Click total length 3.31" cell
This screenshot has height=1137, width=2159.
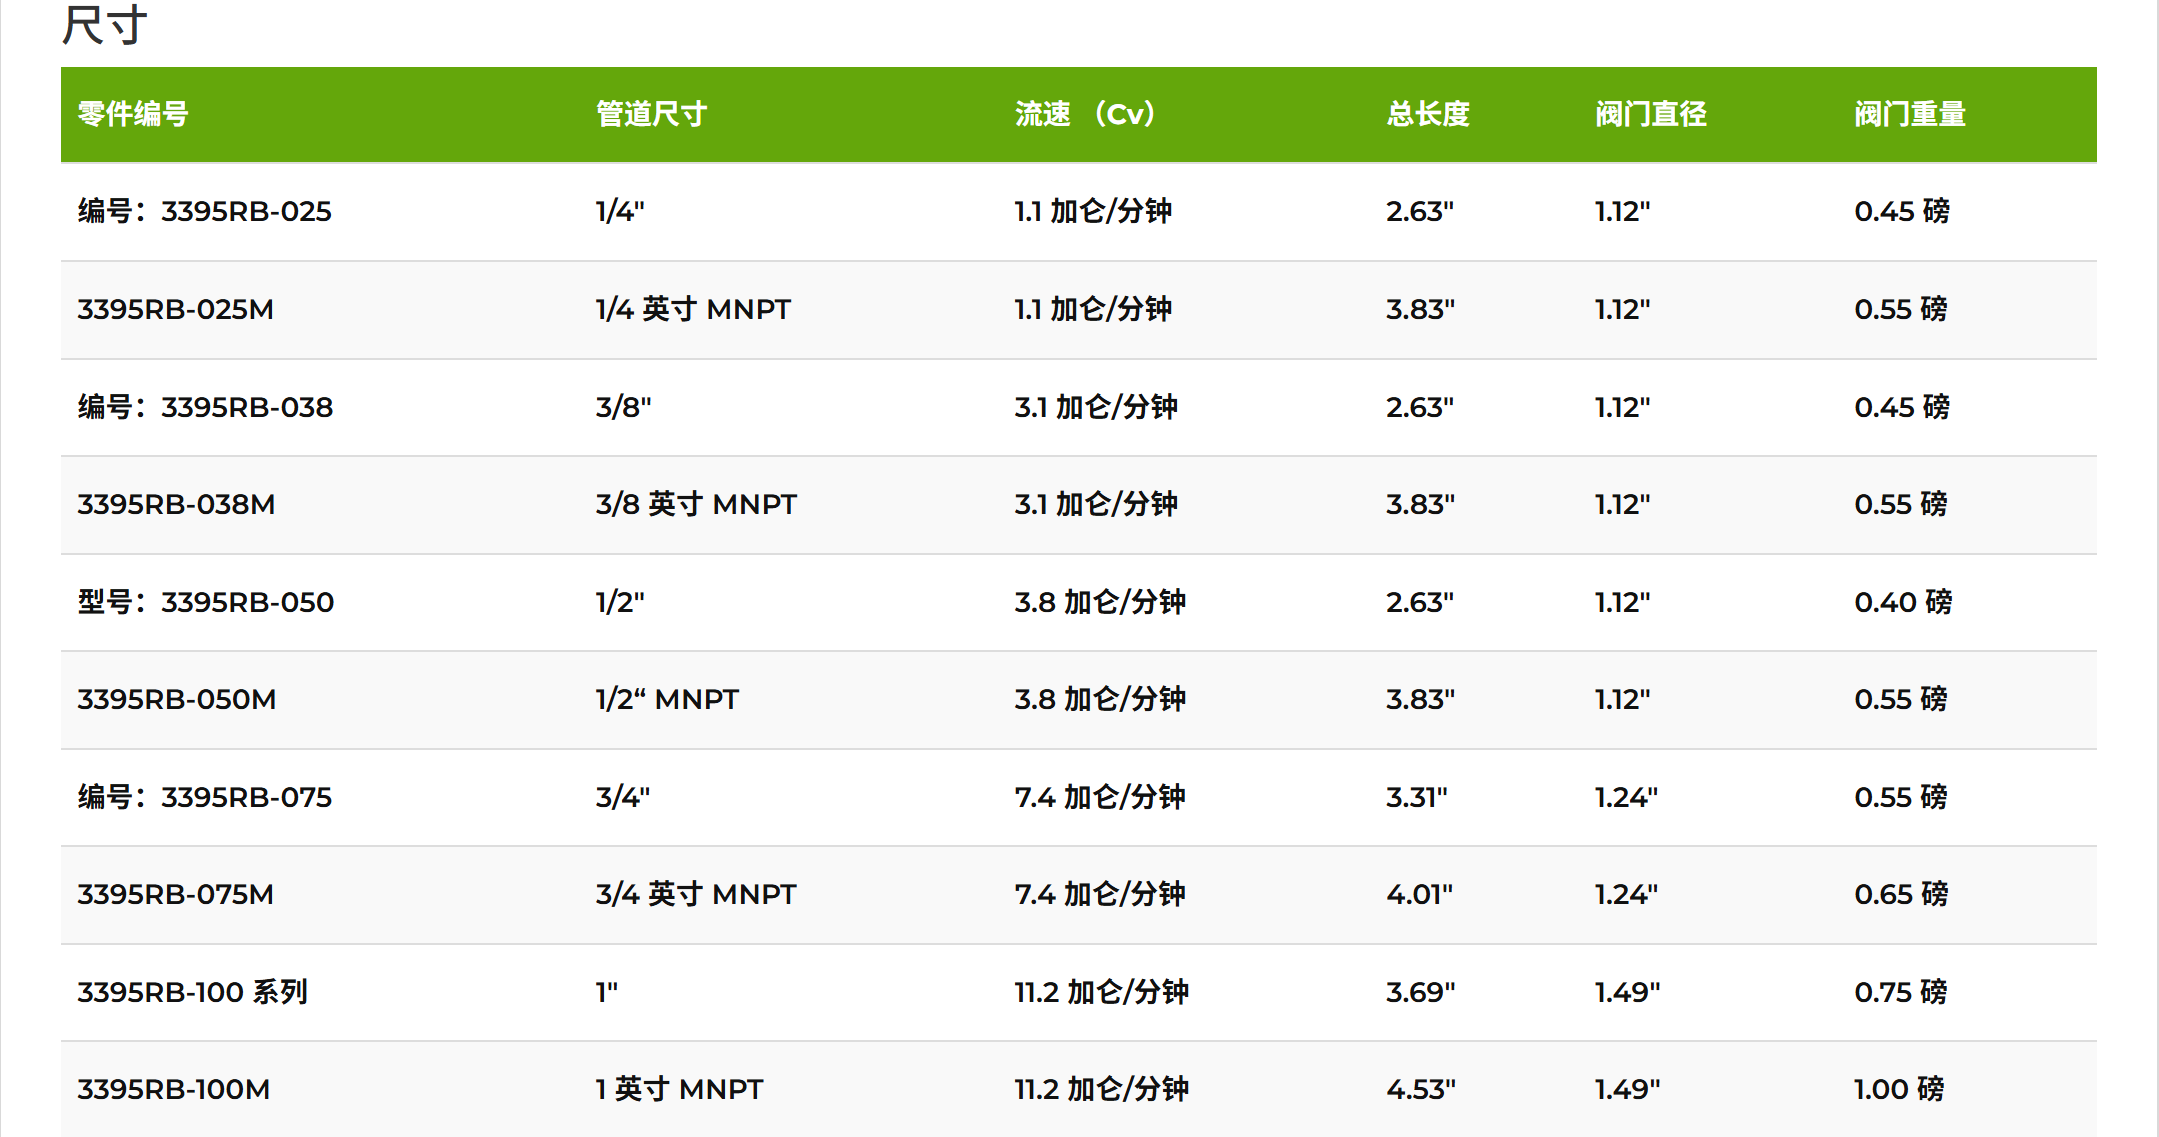tap(1416, 797)
